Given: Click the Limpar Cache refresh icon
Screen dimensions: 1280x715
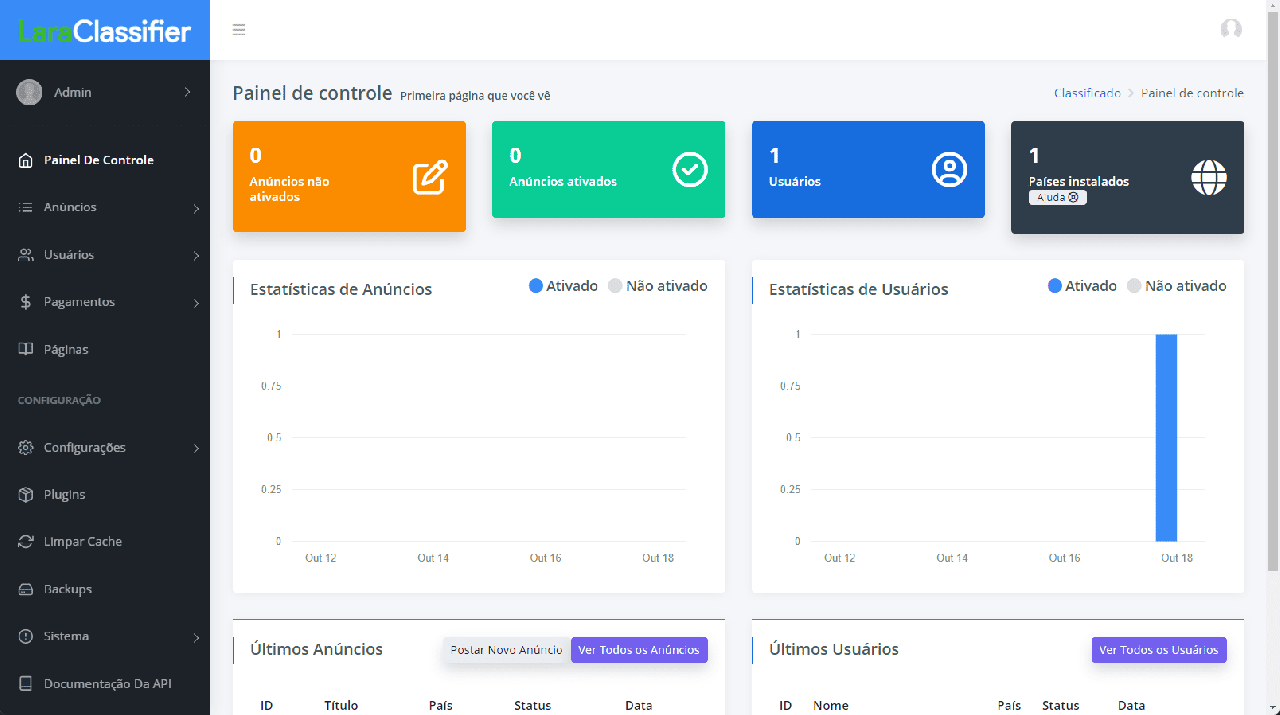Looking at the screenshot, I should point(26,542).
